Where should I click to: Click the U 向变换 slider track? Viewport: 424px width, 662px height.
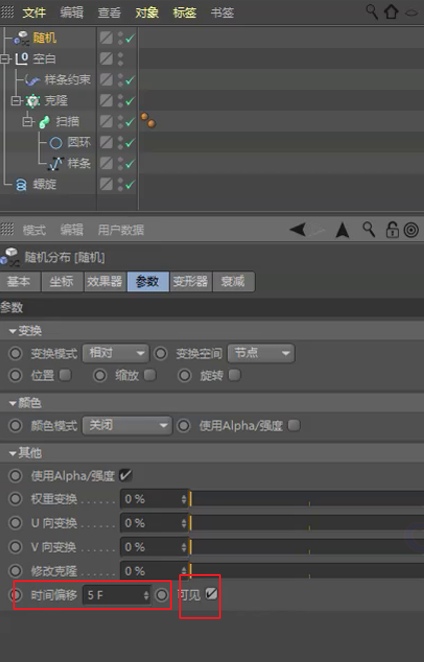(x=307, y=523)
